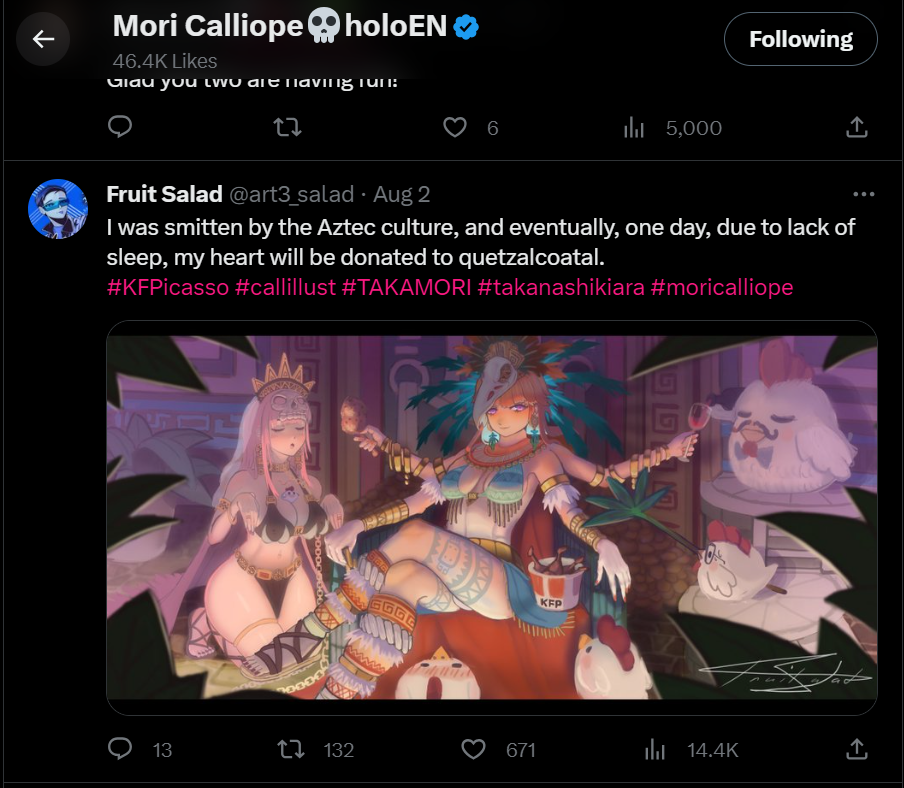Like the Fruit Salad tweet
The width and height of the screenshot is (904, 788).
(x=473, y=749)
